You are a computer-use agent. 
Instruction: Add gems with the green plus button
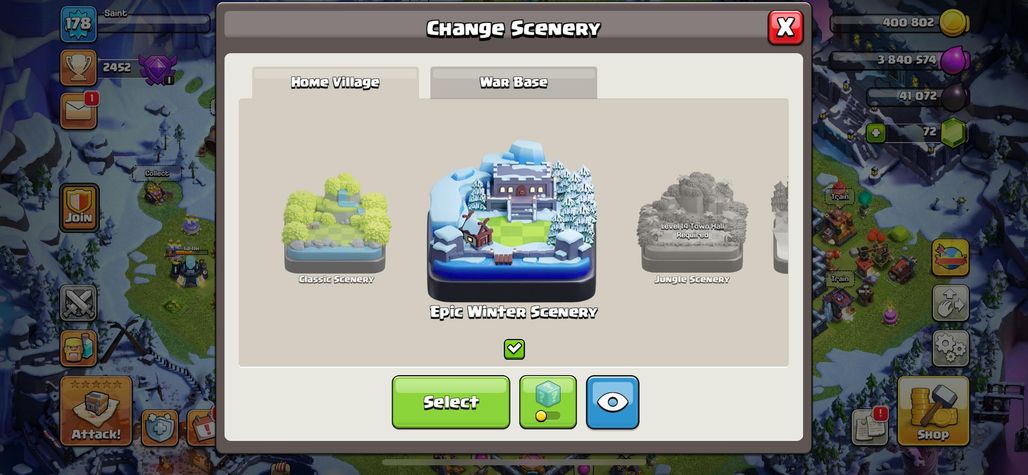tap(876, 133)
